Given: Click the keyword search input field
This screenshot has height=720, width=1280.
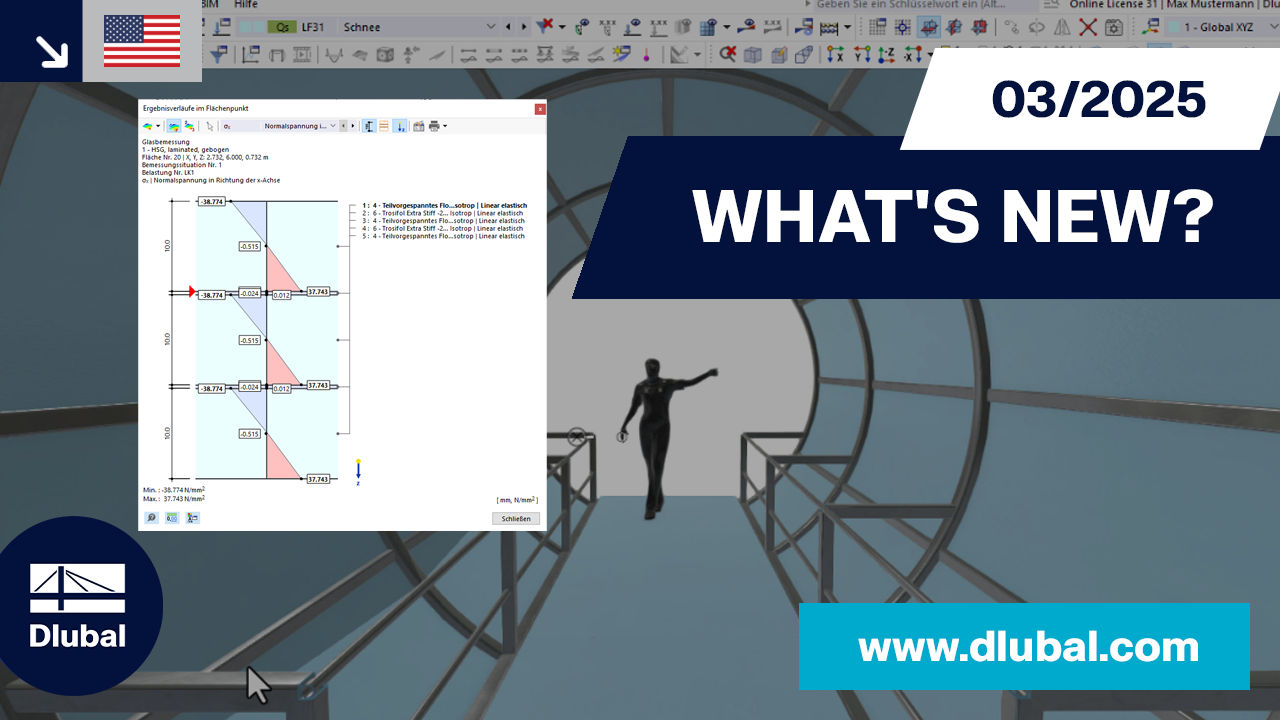Looking at the screenshot, I should [920, 5].
